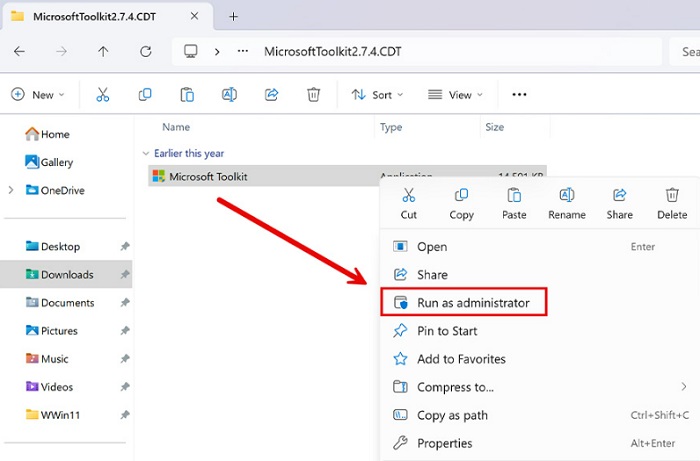
Task: Open Music in the navigation pane
Action: point(47,359)
